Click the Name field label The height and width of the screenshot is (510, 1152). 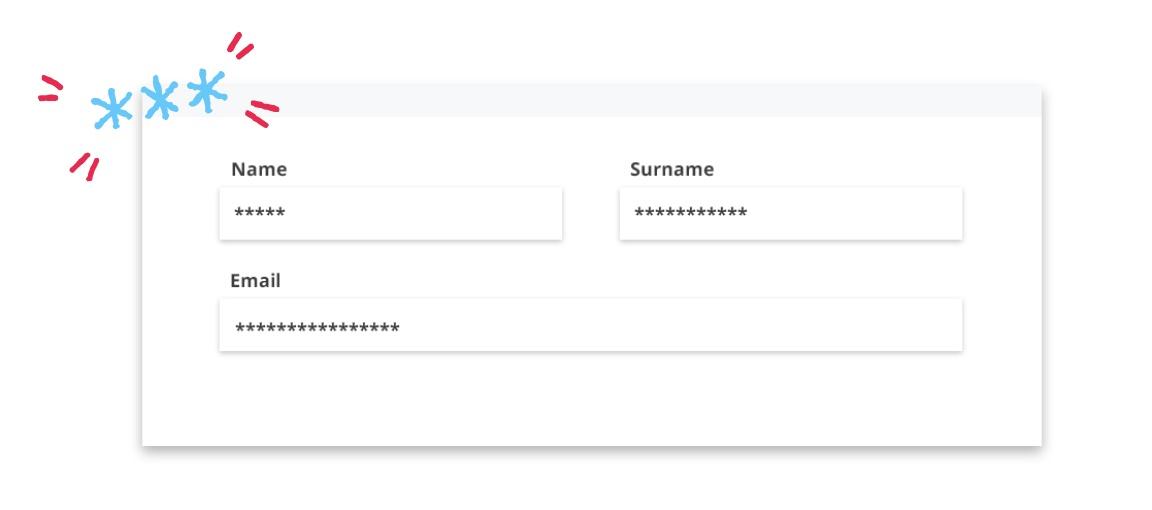(259, 169)
